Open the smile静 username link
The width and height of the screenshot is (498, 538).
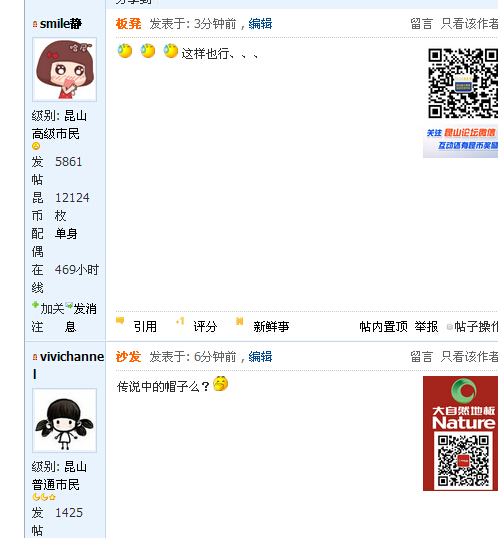[61, 24]
